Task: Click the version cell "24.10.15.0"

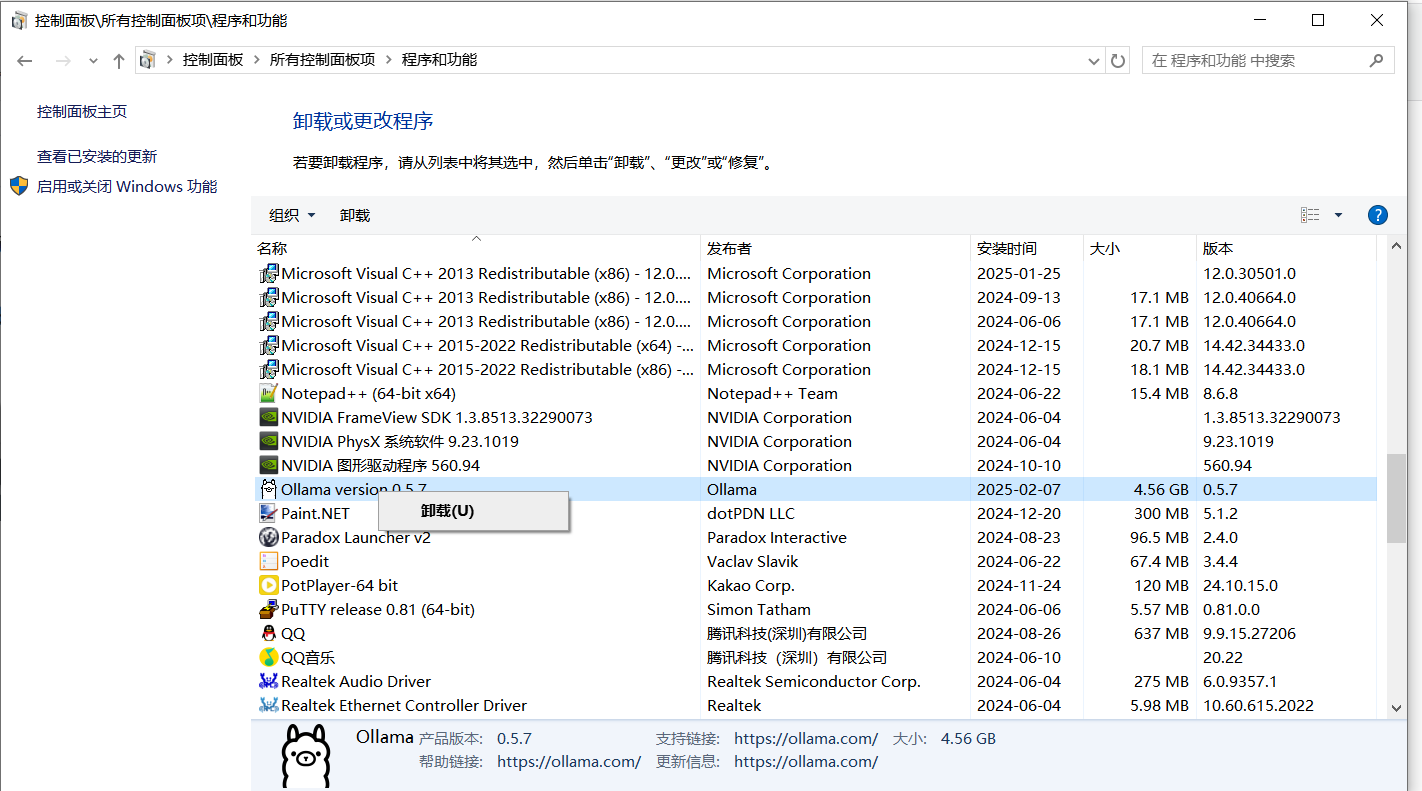Action: [1240, 586]
